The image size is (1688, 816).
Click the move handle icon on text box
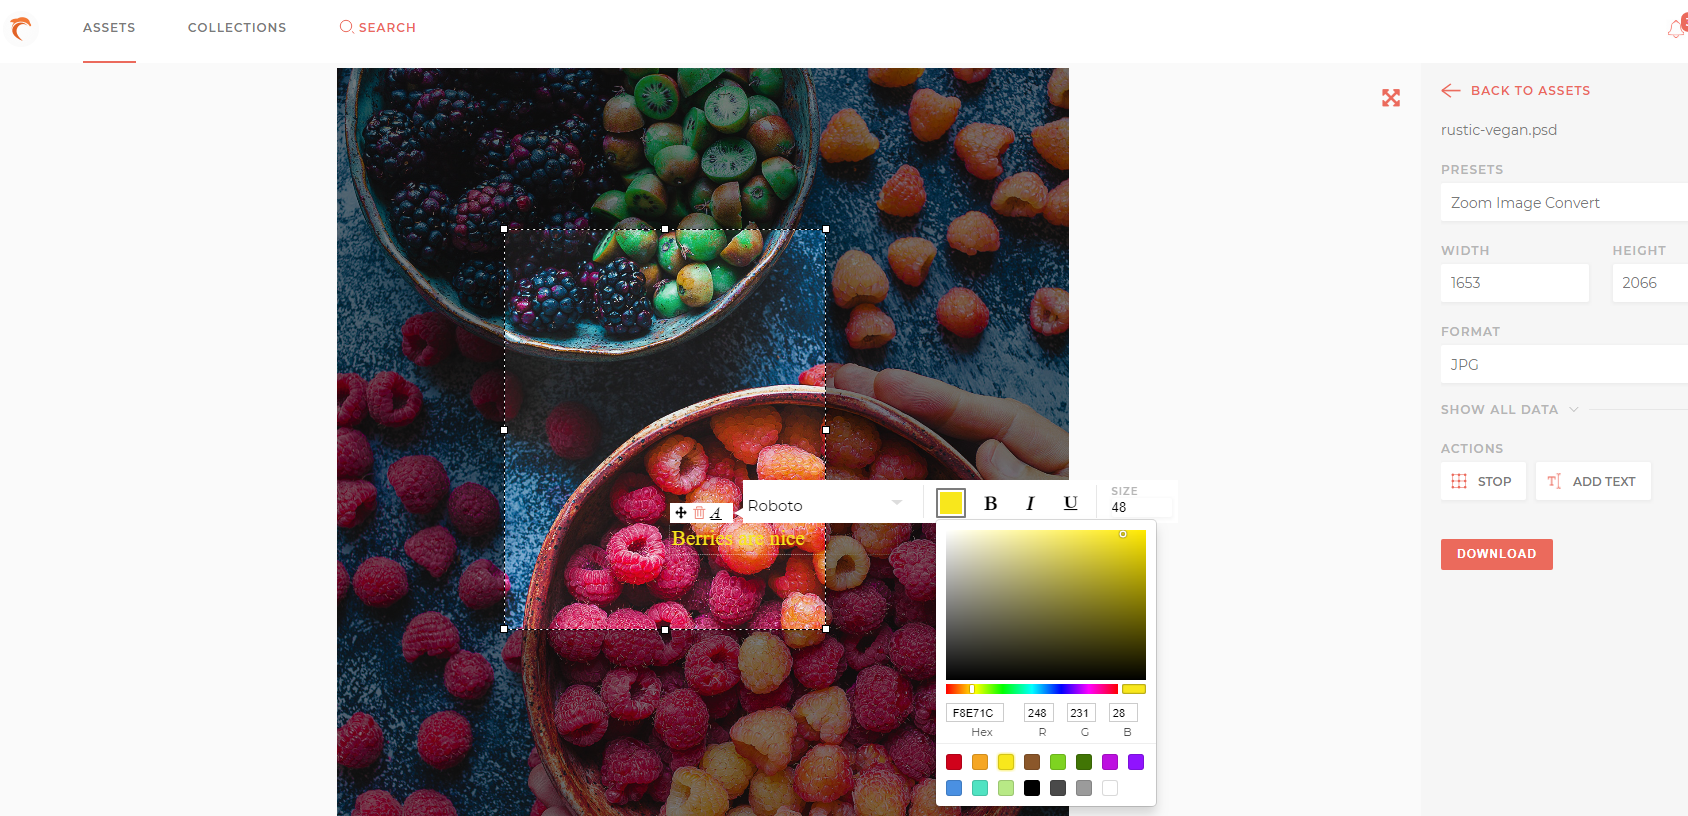click(681, 512)
